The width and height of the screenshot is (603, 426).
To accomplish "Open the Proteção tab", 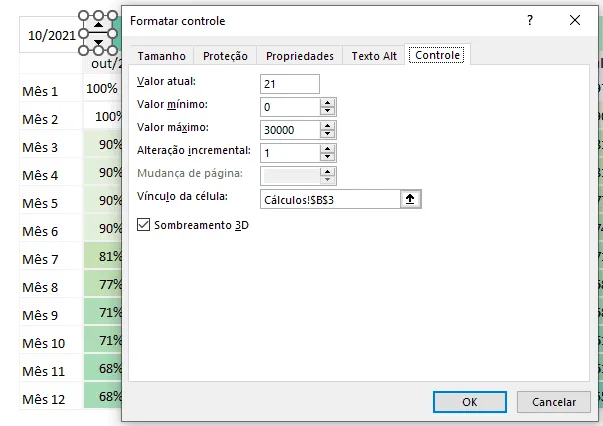I will 225,56.
